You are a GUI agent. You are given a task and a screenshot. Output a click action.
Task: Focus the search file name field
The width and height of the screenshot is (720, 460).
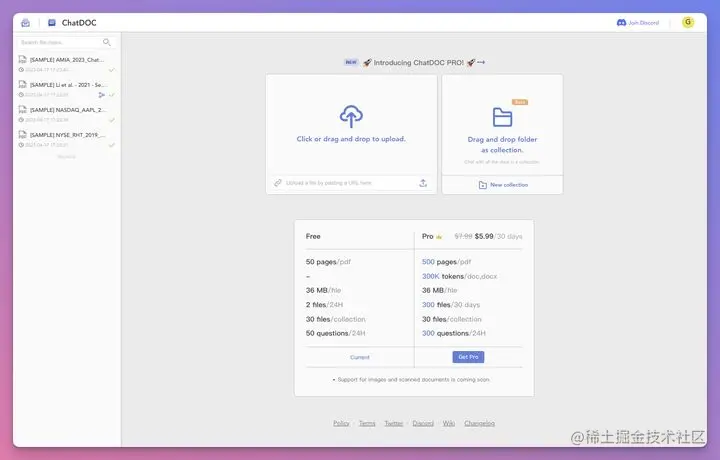(x=67, y=42)
